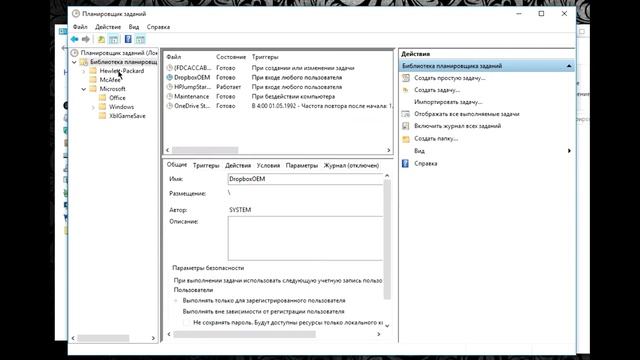Viewport: 640px width, 360px height.
Task: Sort by the Триггеры column header
Action: point(265,57)
